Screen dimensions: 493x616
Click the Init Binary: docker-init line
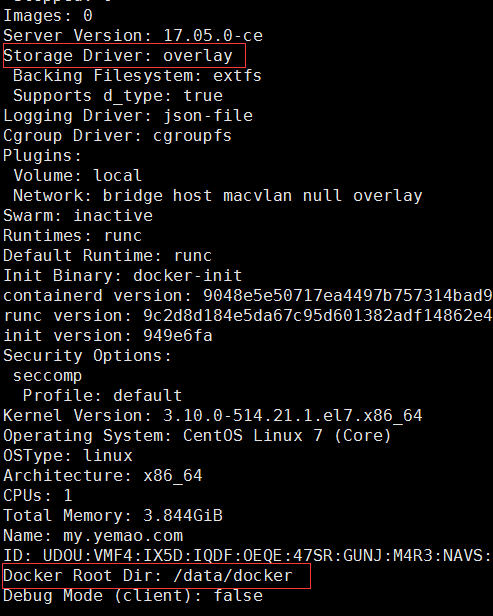[123, 276]
